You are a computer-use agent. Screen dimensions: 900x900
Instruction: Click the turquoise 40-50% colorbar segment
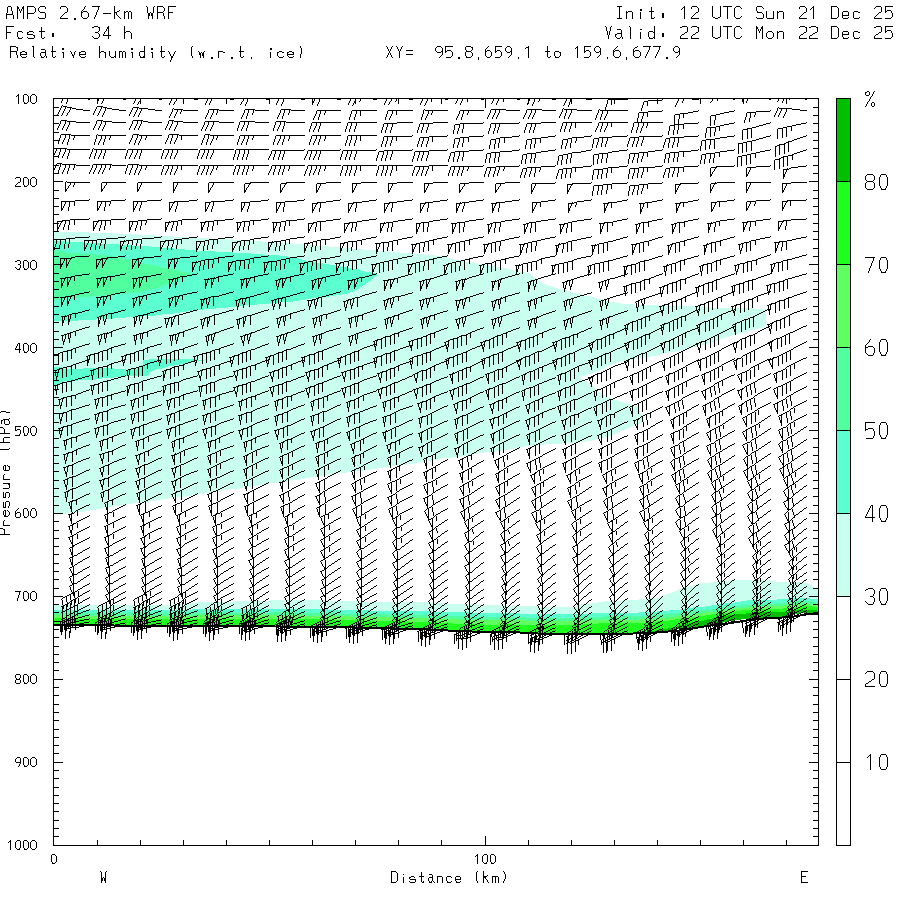coord(843,472)
